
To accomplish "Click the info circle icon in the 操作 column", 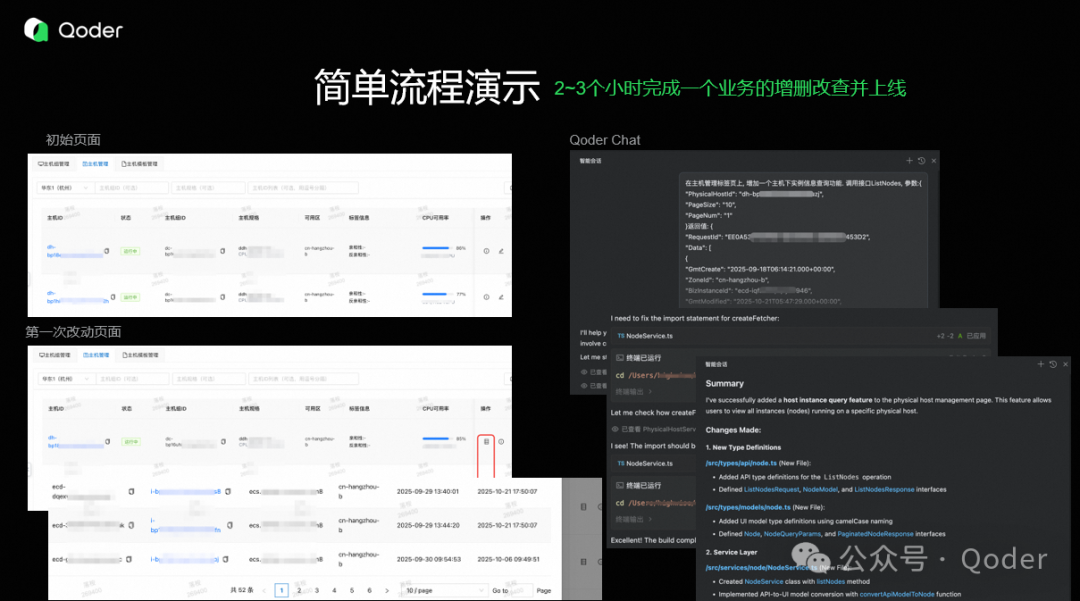I will [485, 250].
